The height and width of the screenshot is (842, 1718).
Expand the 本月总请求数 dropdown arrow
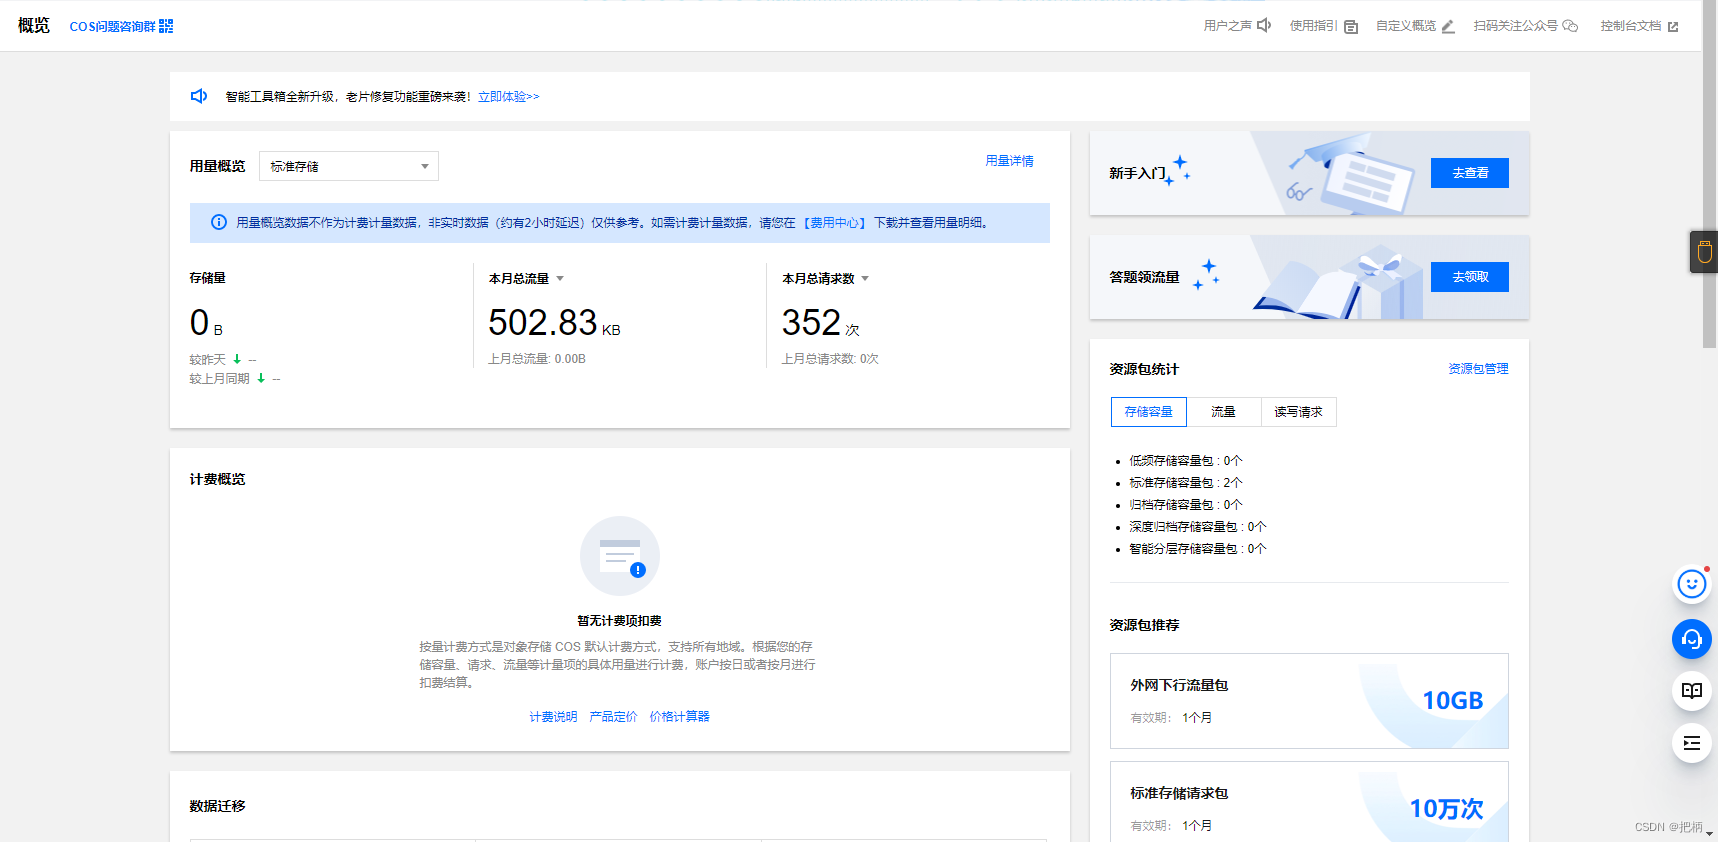pos(865,278)
